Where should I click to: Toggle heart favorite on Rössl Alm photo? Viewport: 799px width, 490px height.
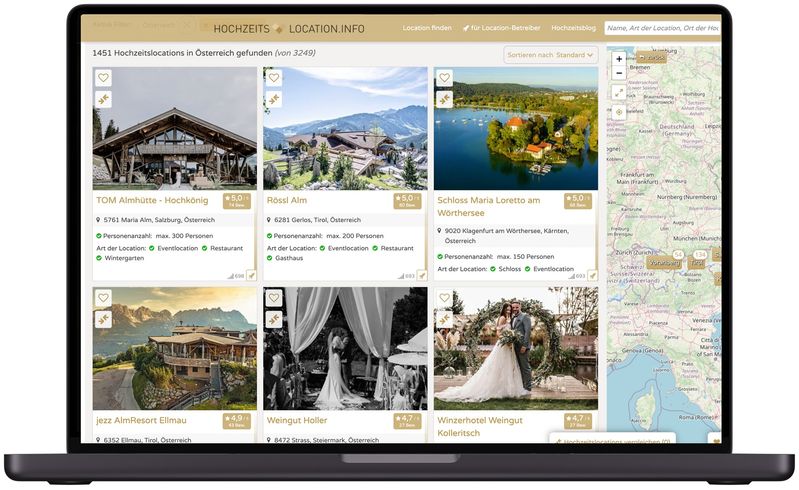[274, 78]
